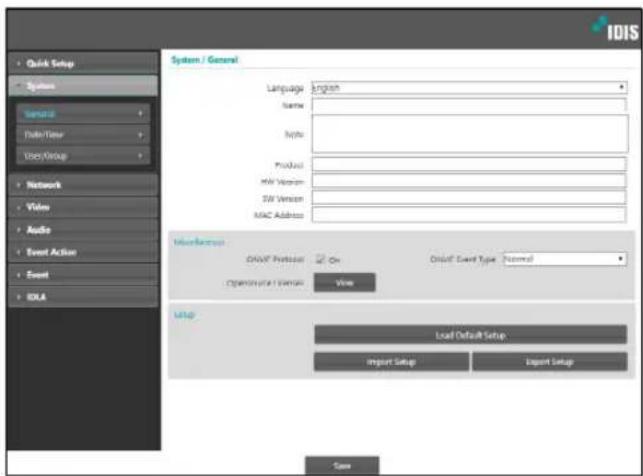The image size is (643, 476).
Task: Toggle the ONVIF Protocol On checkbox
Action: 320,259
